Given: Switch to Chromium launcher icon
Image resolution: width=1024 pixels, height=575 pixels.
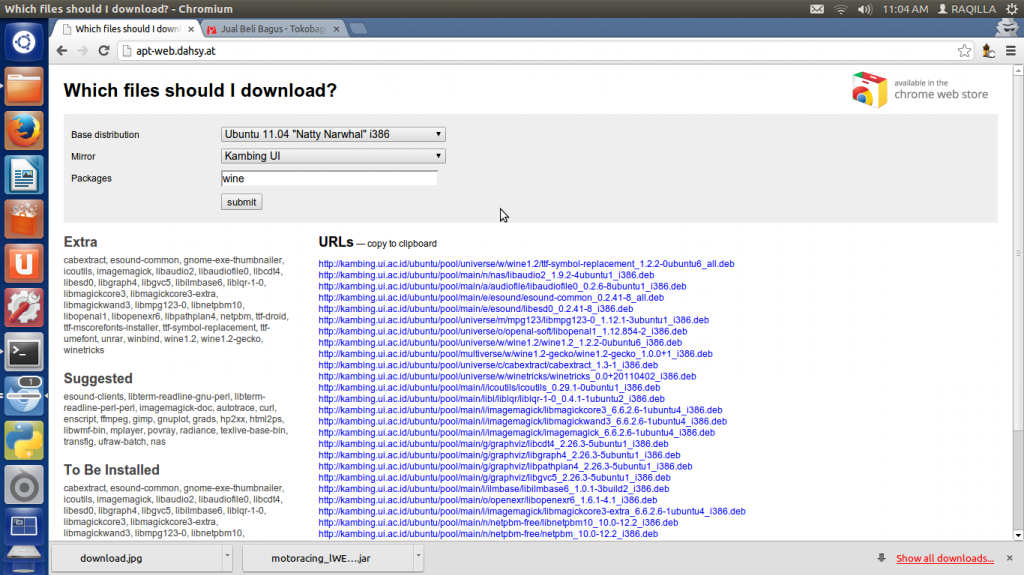Looking at the screenshot, I should 24,397.
